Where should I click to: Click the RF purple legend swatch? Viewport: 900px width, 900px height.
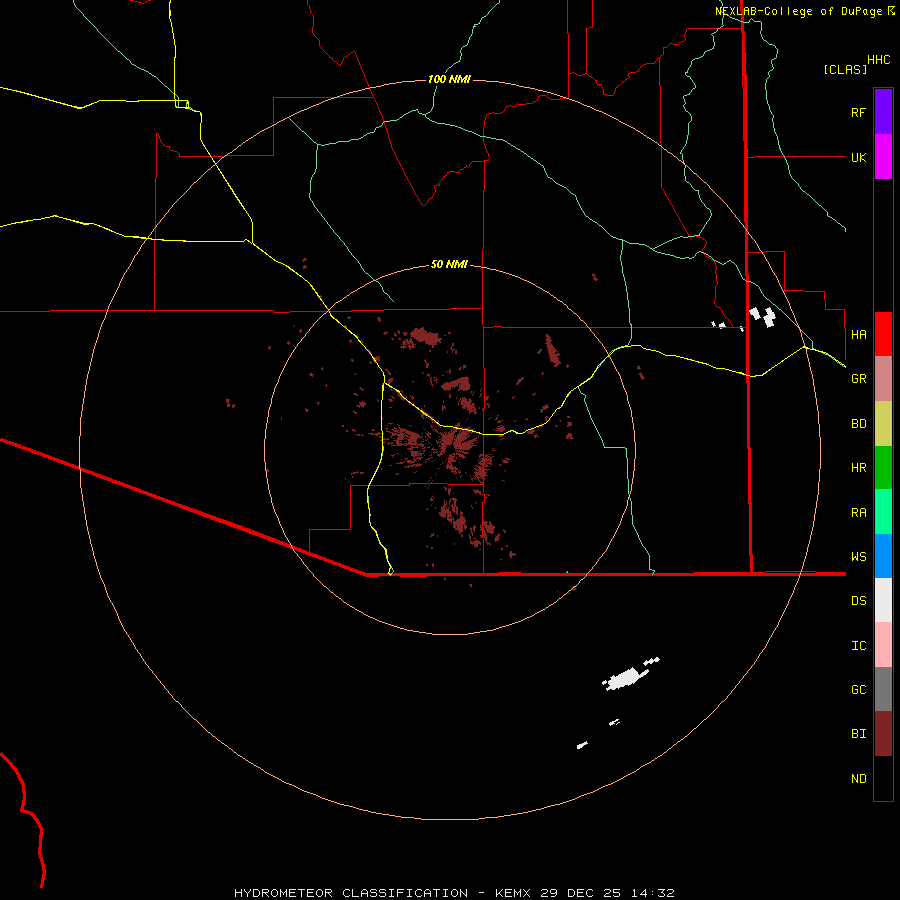coord(883,112)
